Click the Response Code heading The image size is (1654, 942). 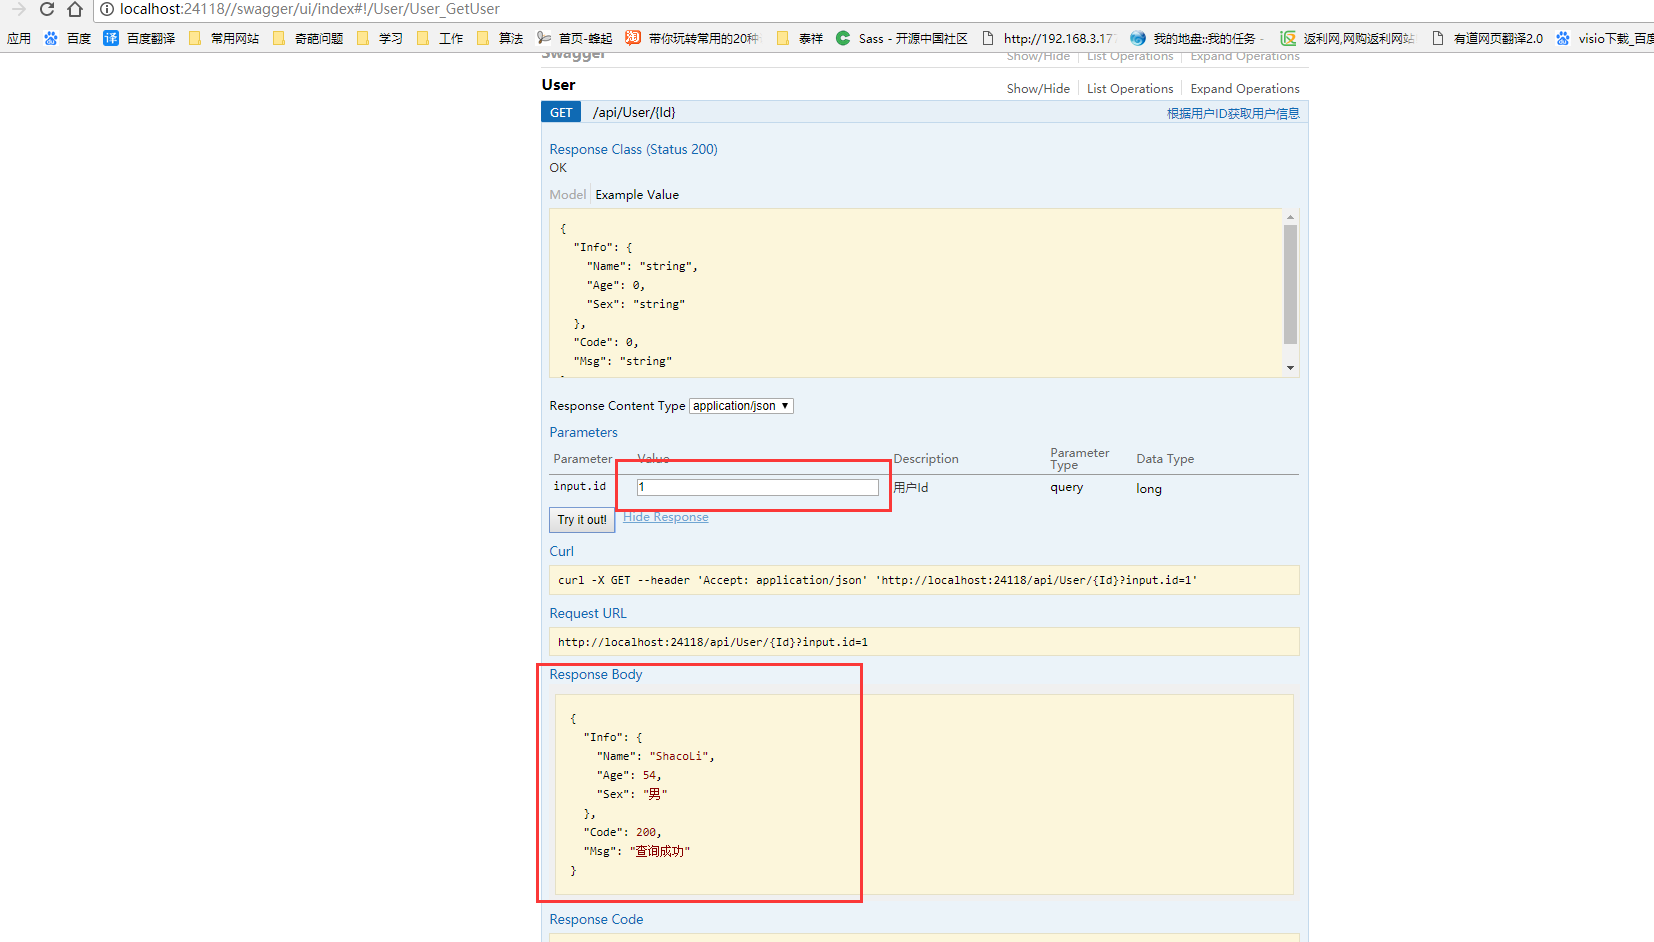(596, 920)
